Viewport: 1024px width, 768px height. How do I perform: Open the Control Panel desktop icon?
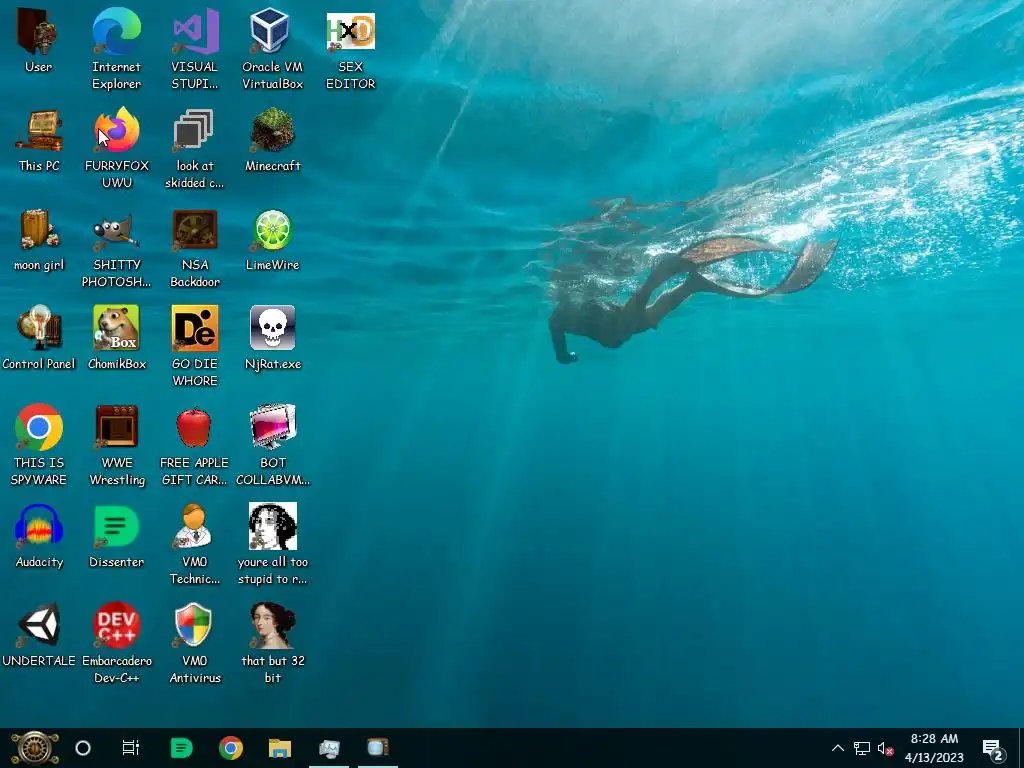[39, 338]
